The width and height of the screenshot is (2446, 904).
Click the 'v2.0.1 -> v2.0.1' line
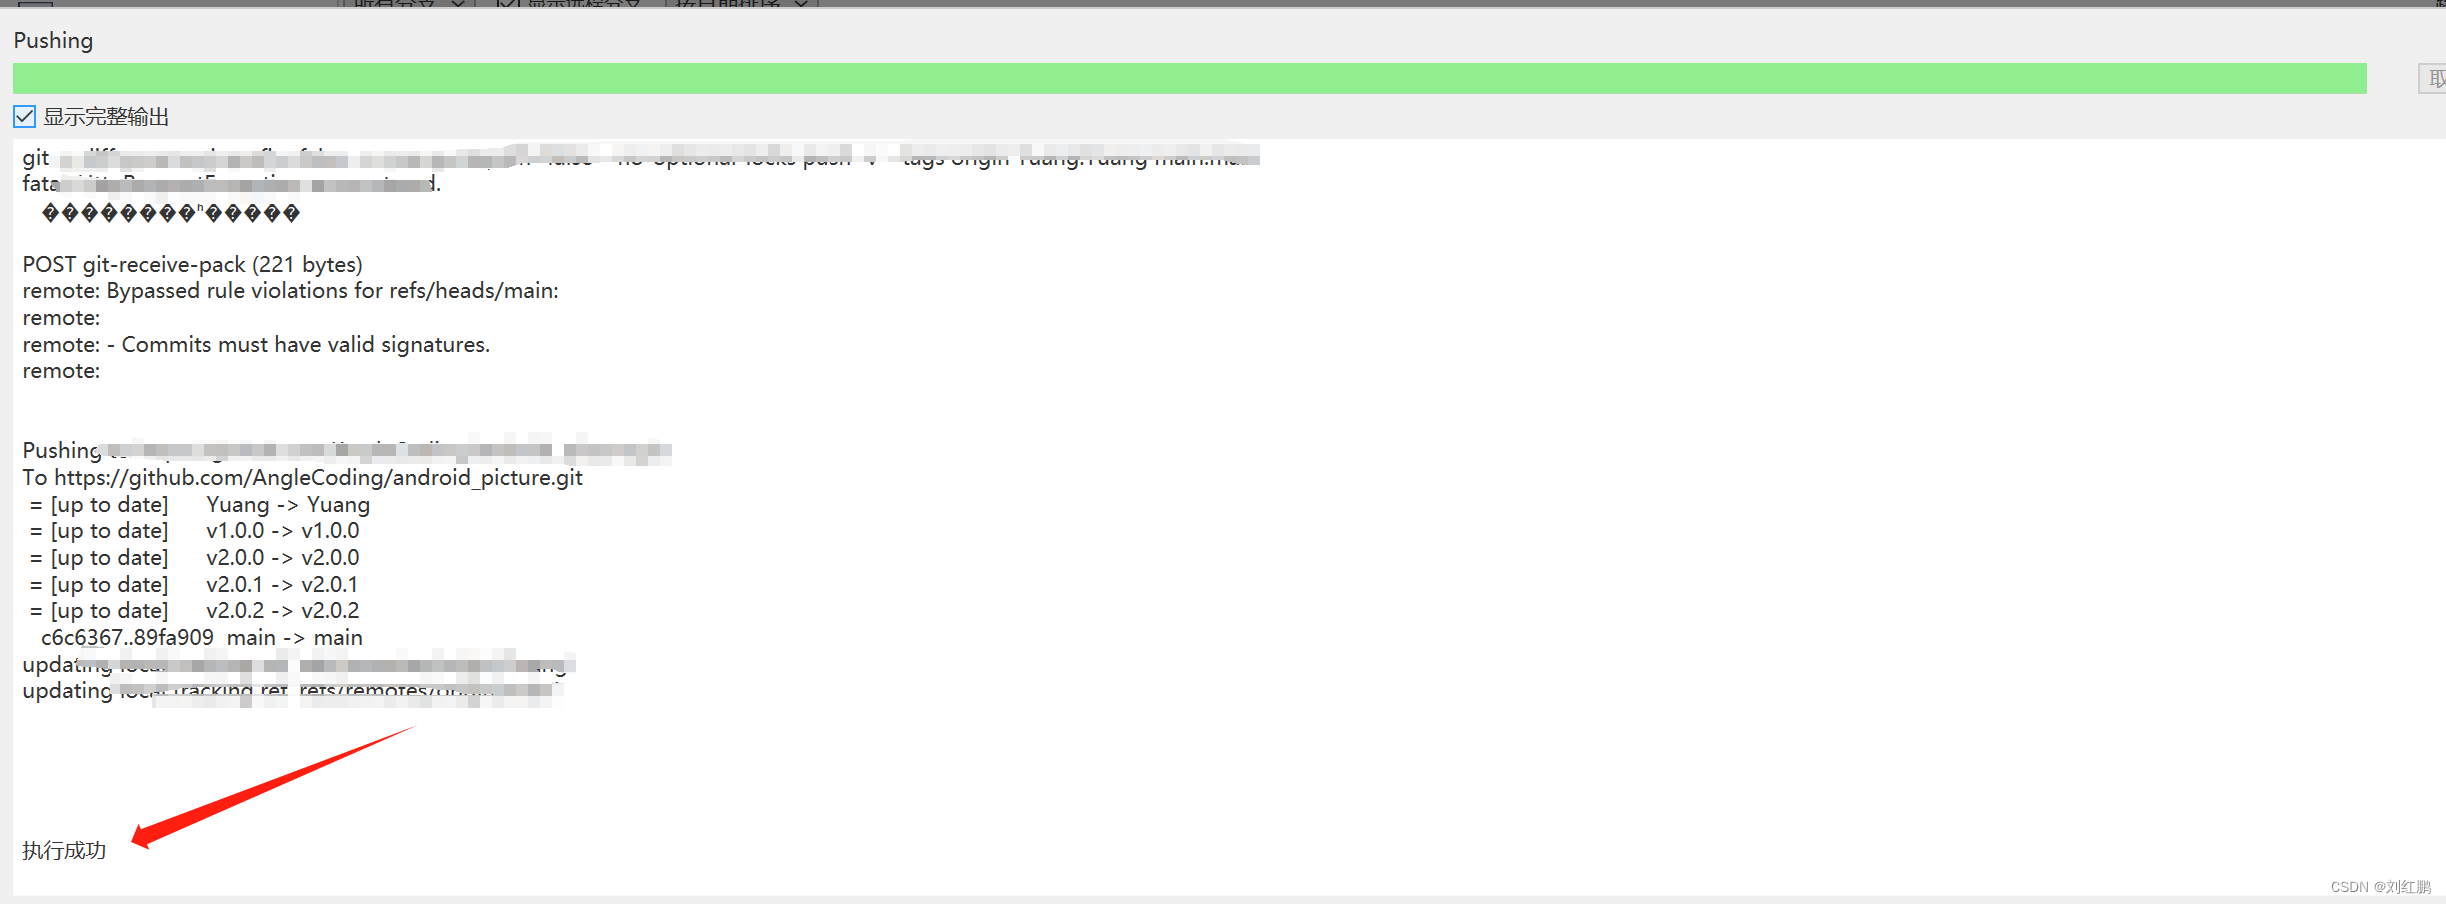pos(195,585)
